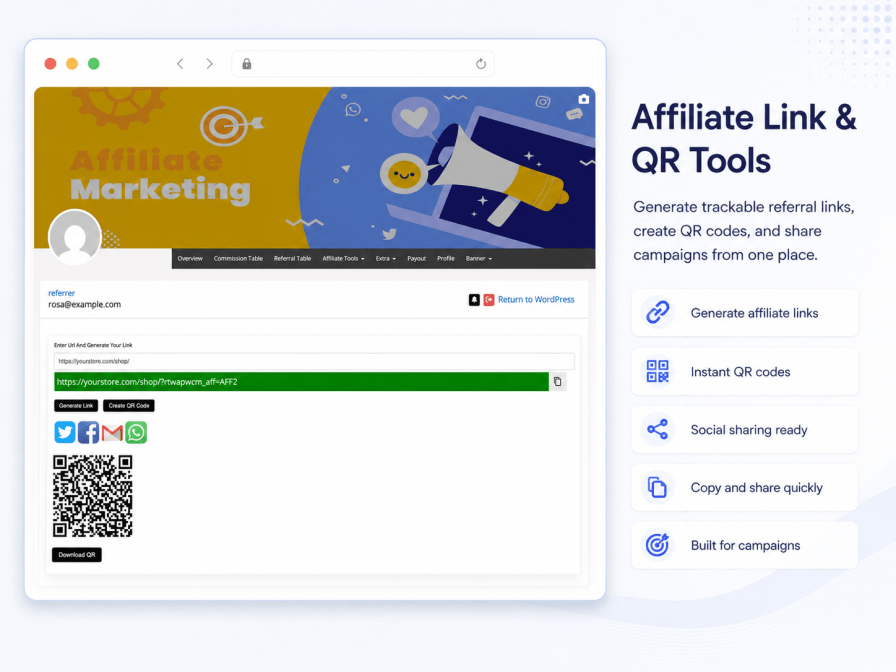Click the target icon beside Built for campaigns
The image size is (896, 672).
[x=657, y=545]
